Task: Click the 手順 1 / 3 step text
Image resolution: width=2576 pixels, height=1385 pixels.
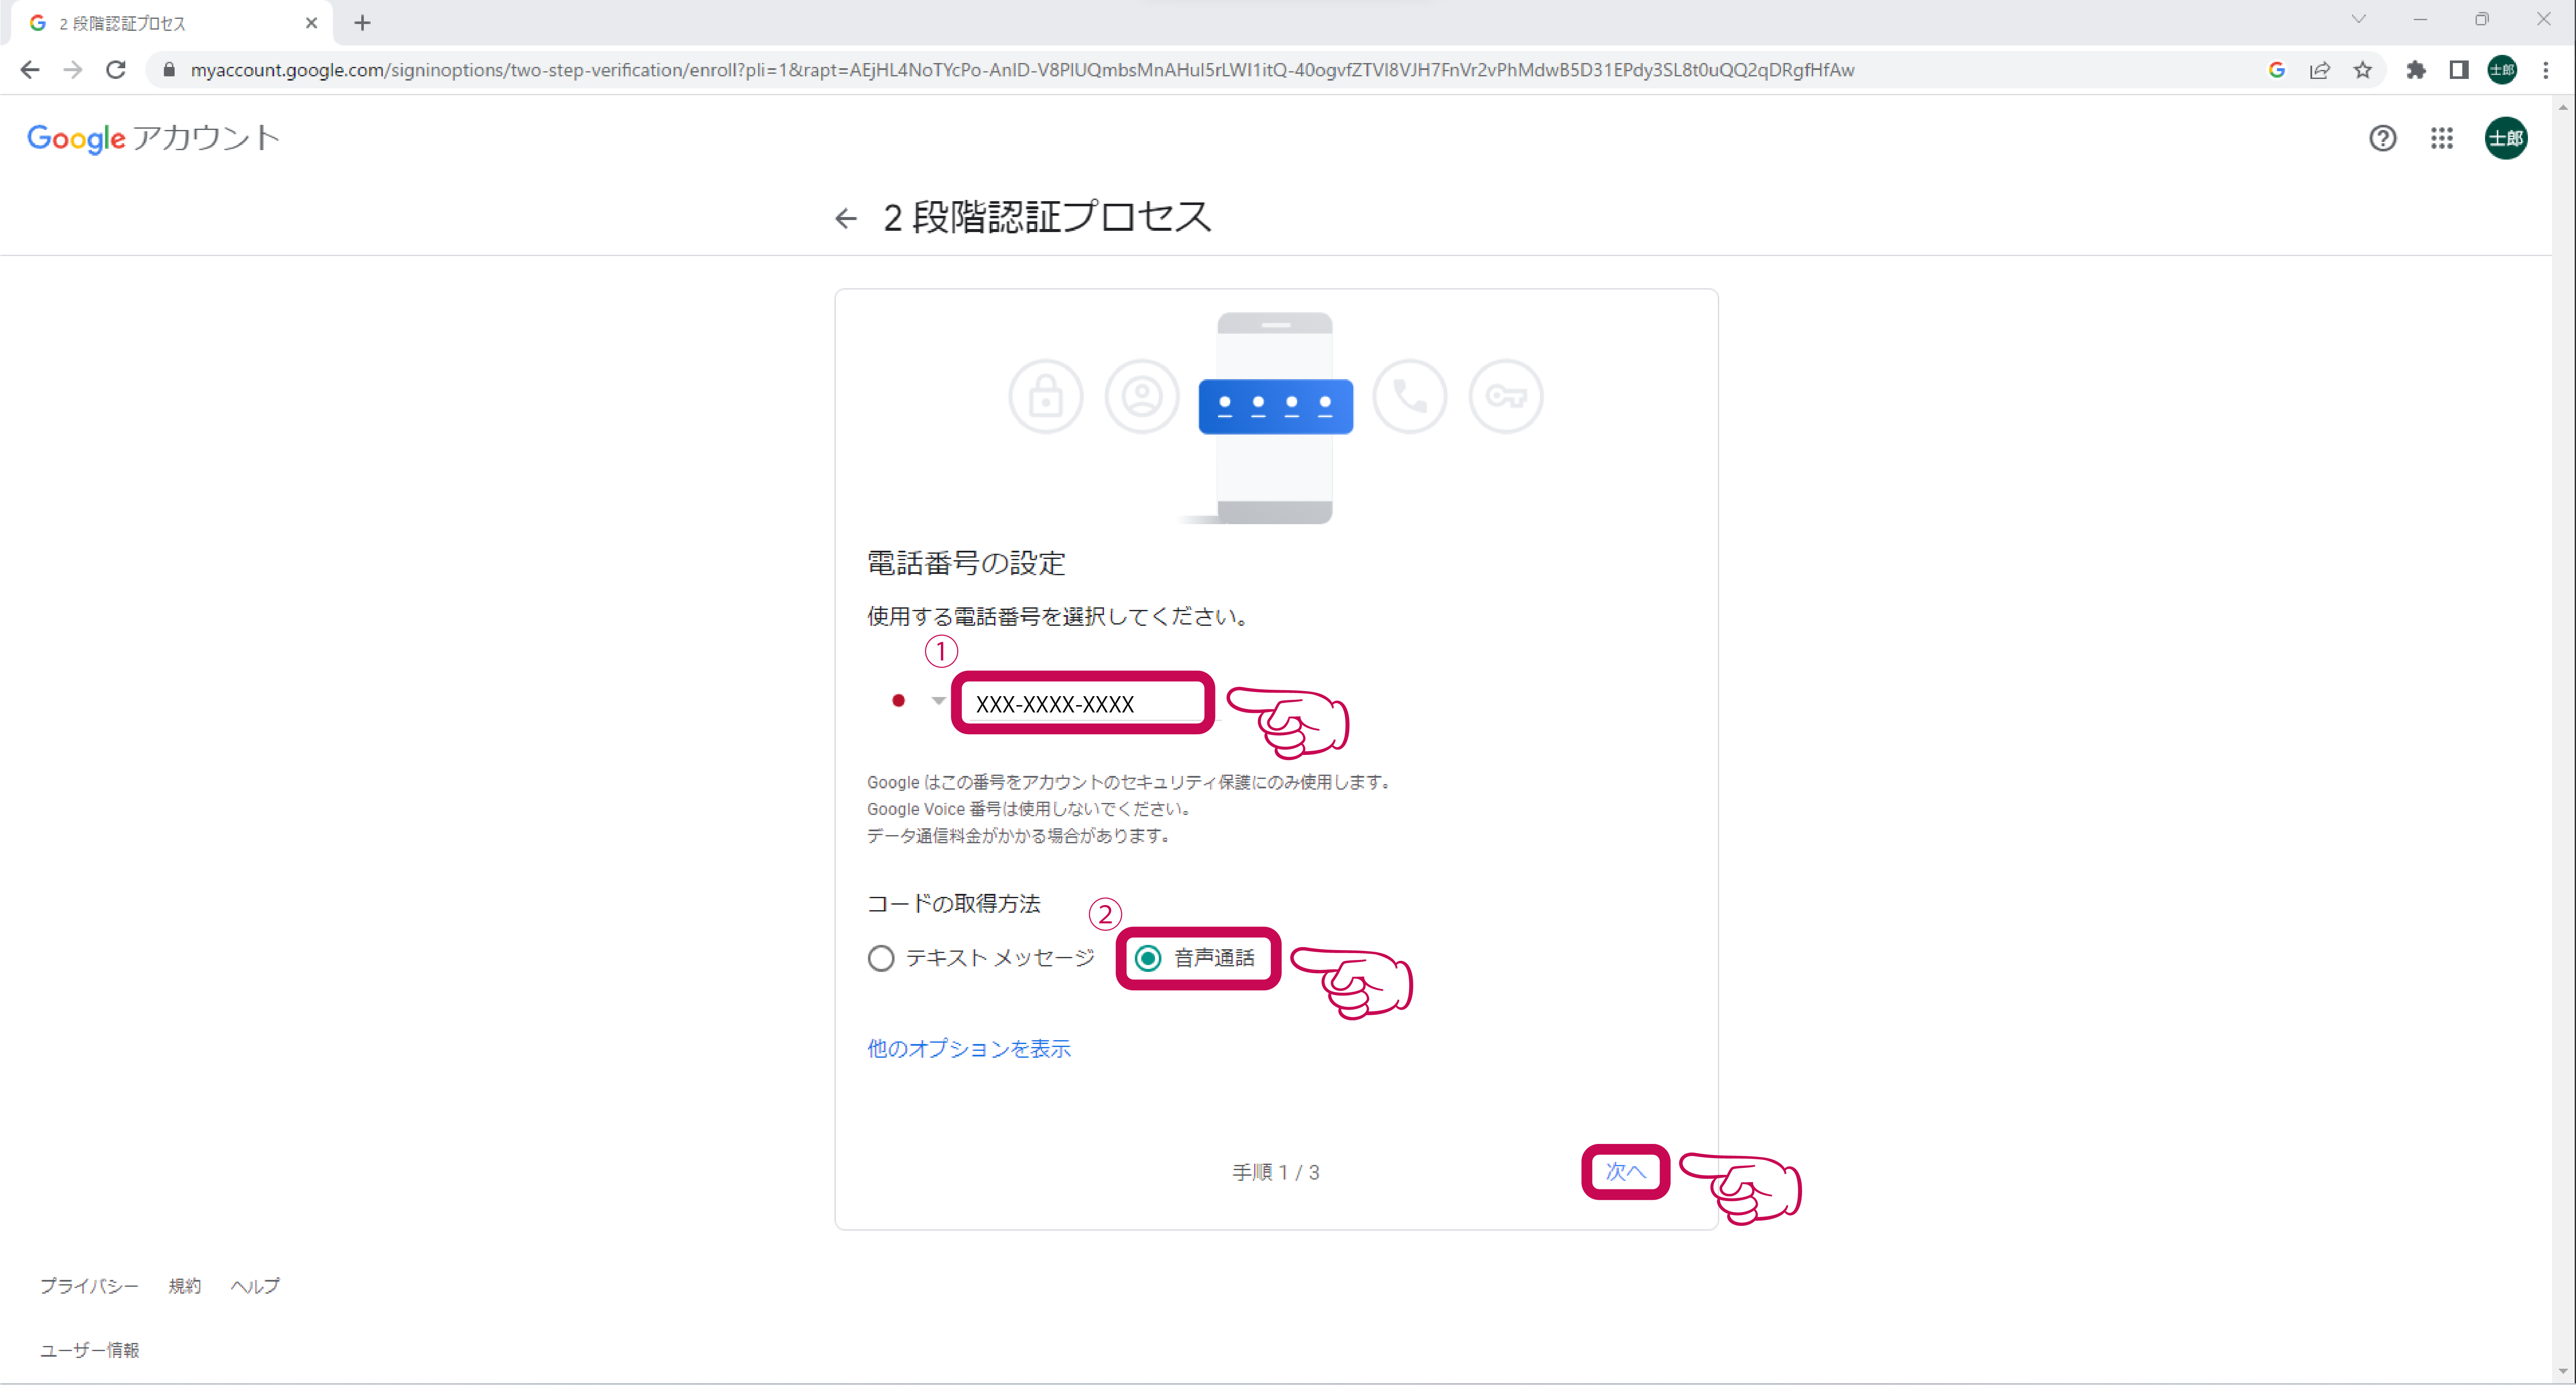Action: point(1276,1172)
